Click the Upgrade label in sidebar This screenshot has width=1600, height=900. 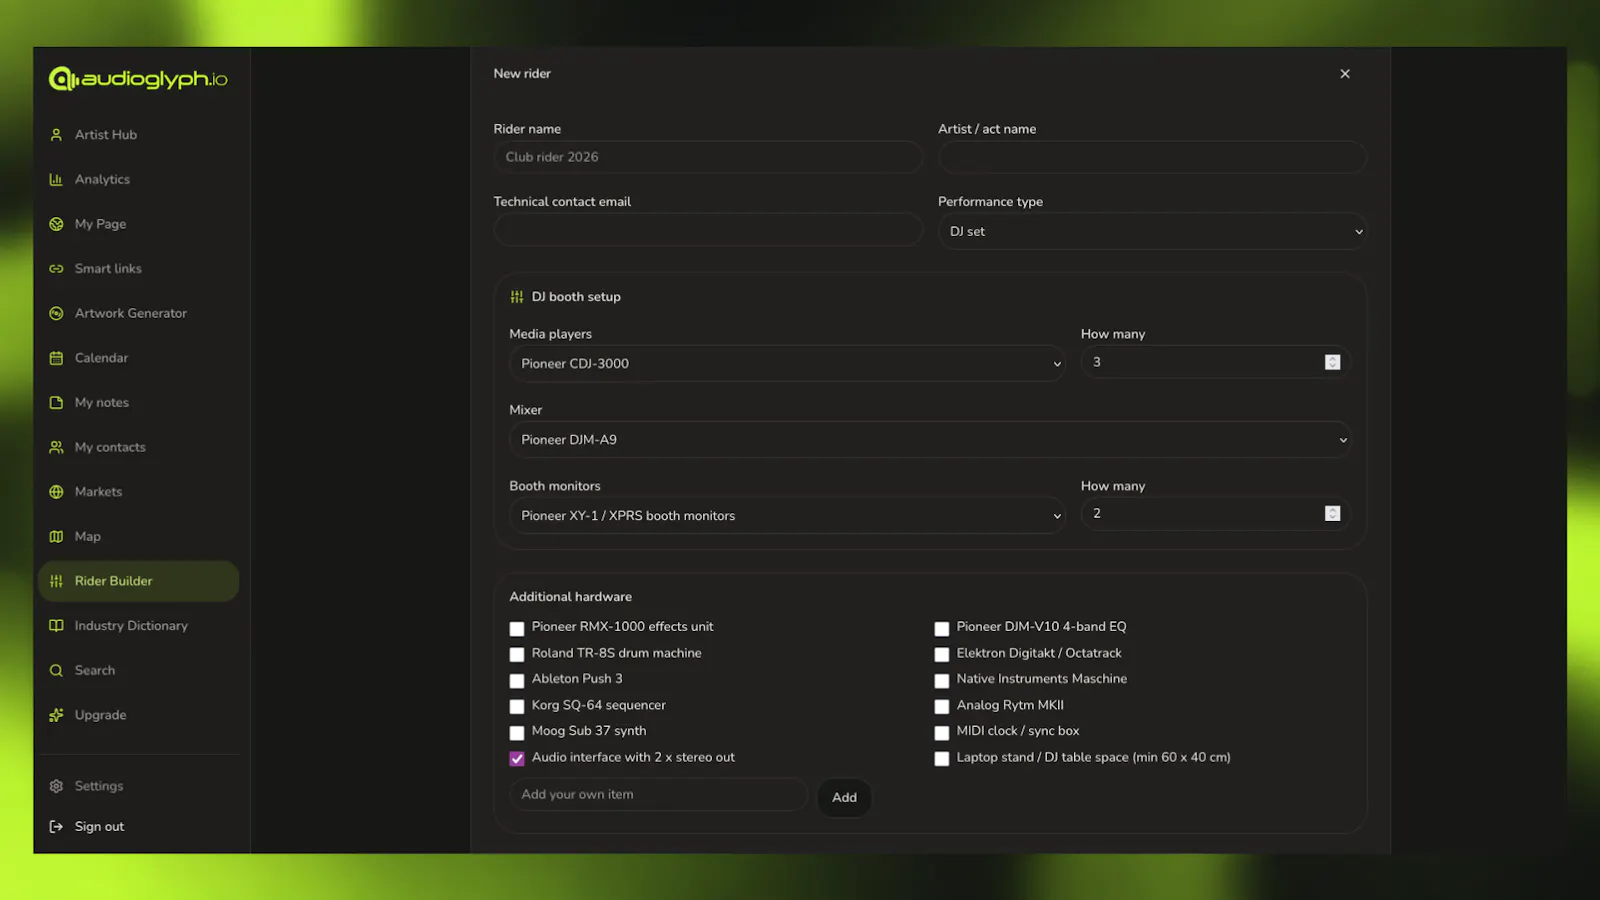(x=101, y=715)
